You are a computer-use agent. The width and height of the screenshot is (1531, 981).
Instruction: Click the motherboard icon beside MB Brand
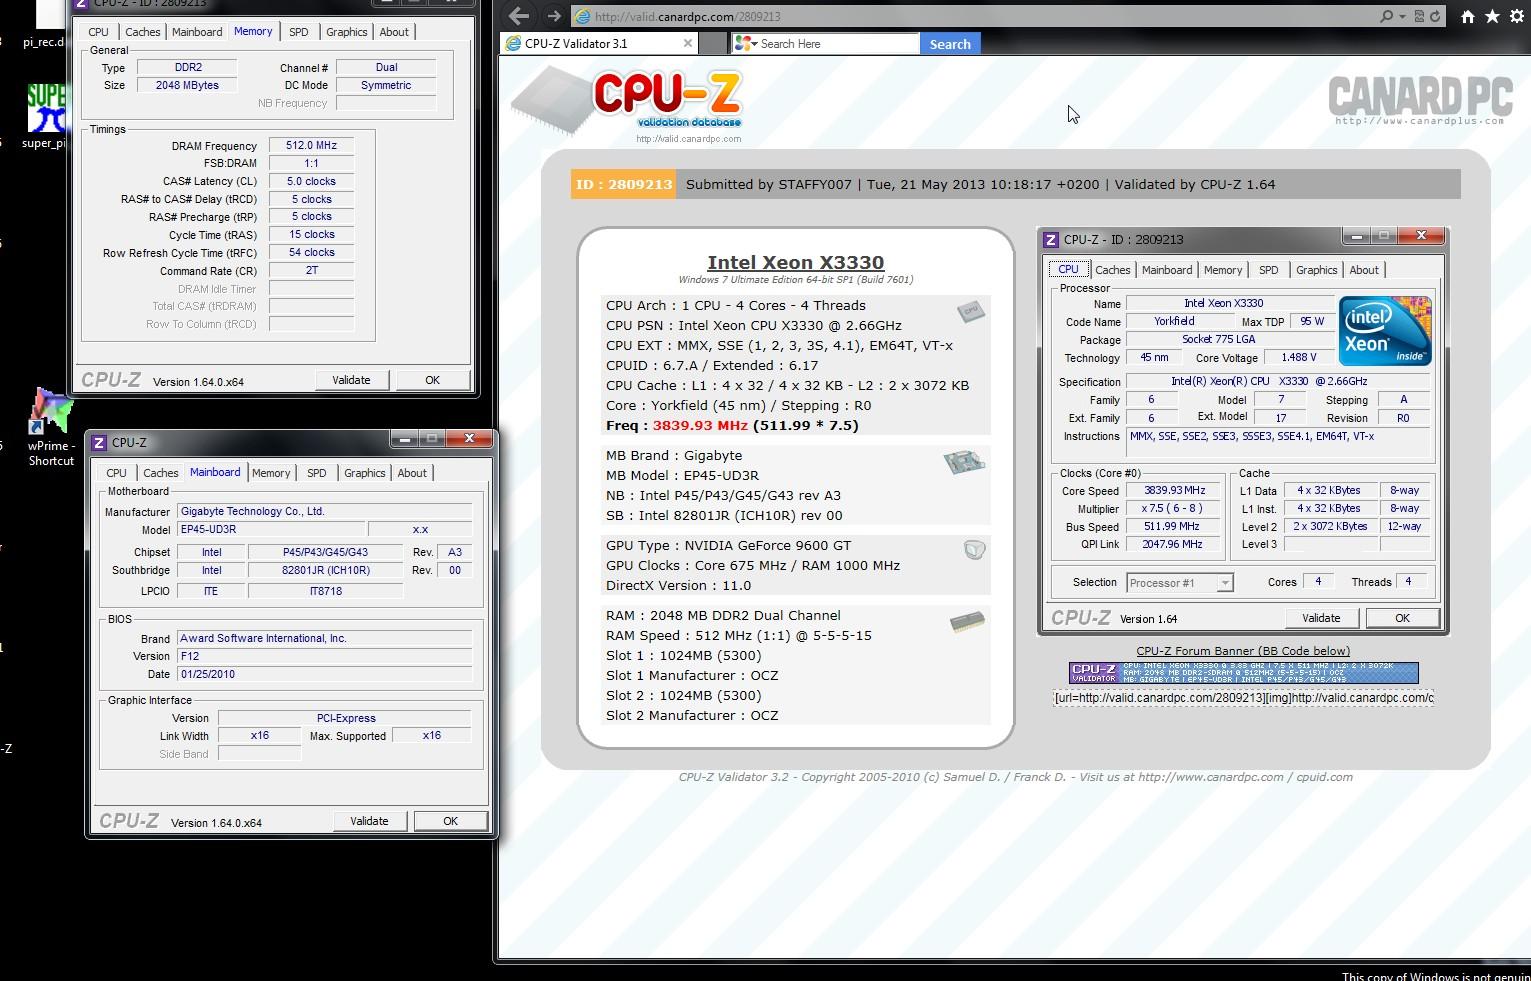click(964, 462)
